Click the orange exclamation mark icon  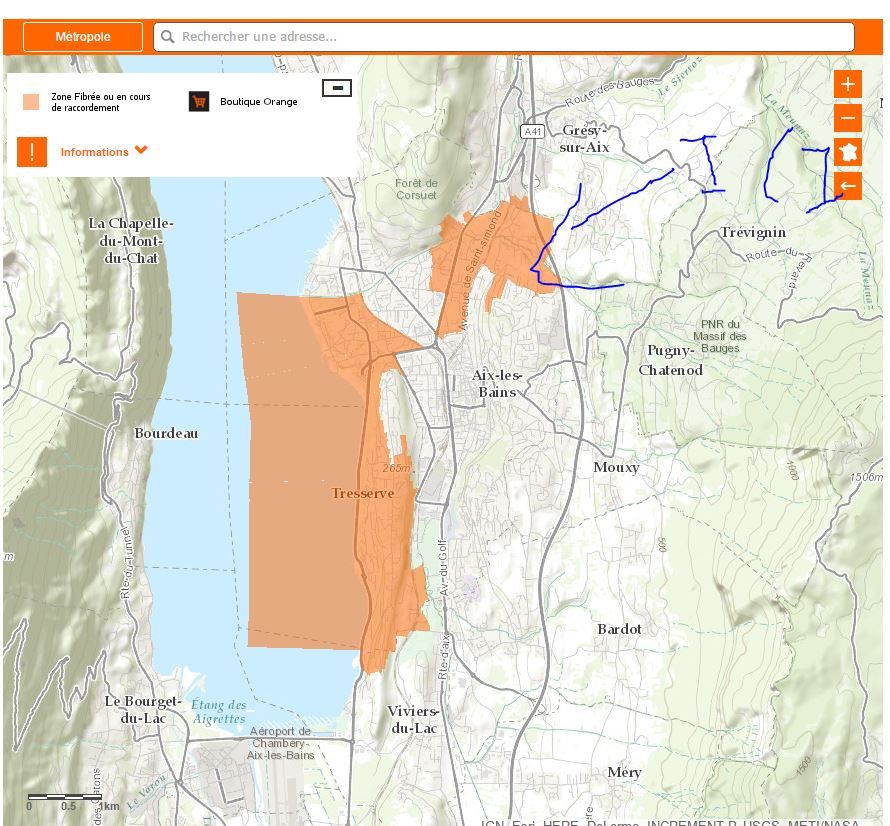pos(32,152)
